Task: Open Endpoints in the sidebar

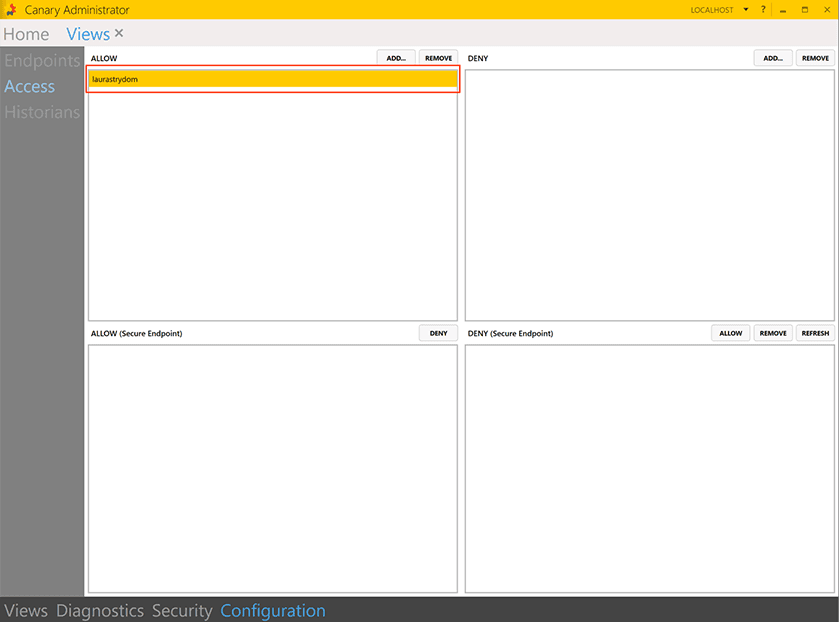Action: (42, 60)
